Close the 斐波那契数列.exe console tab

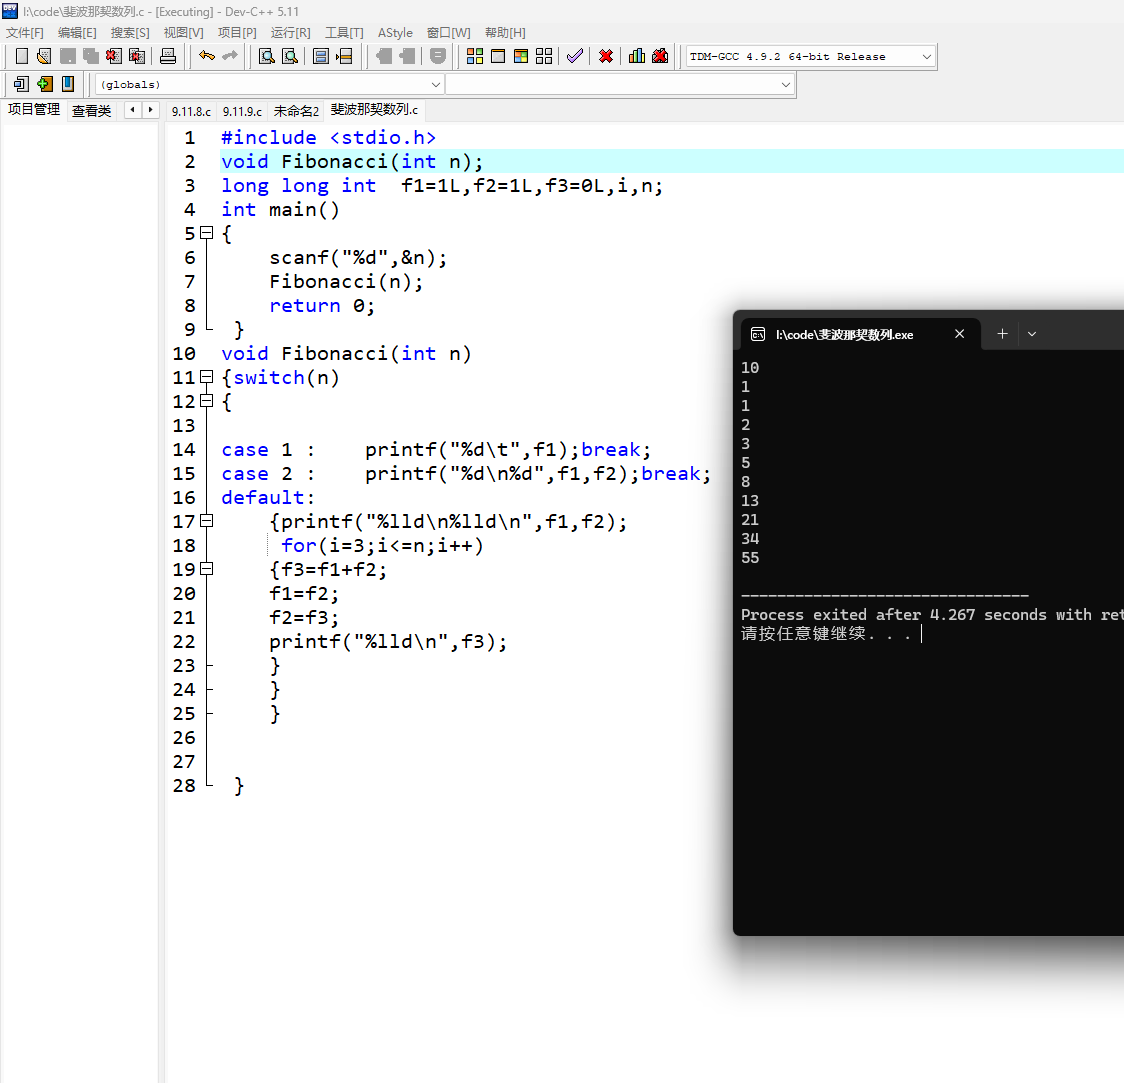[x=959, y=333]
